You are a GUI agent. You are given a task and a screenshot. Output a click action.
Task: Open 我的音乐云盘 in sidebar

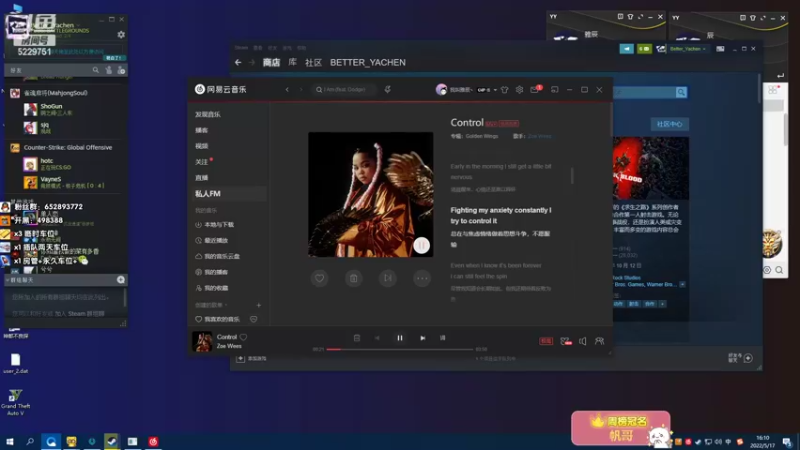[221, 256]
